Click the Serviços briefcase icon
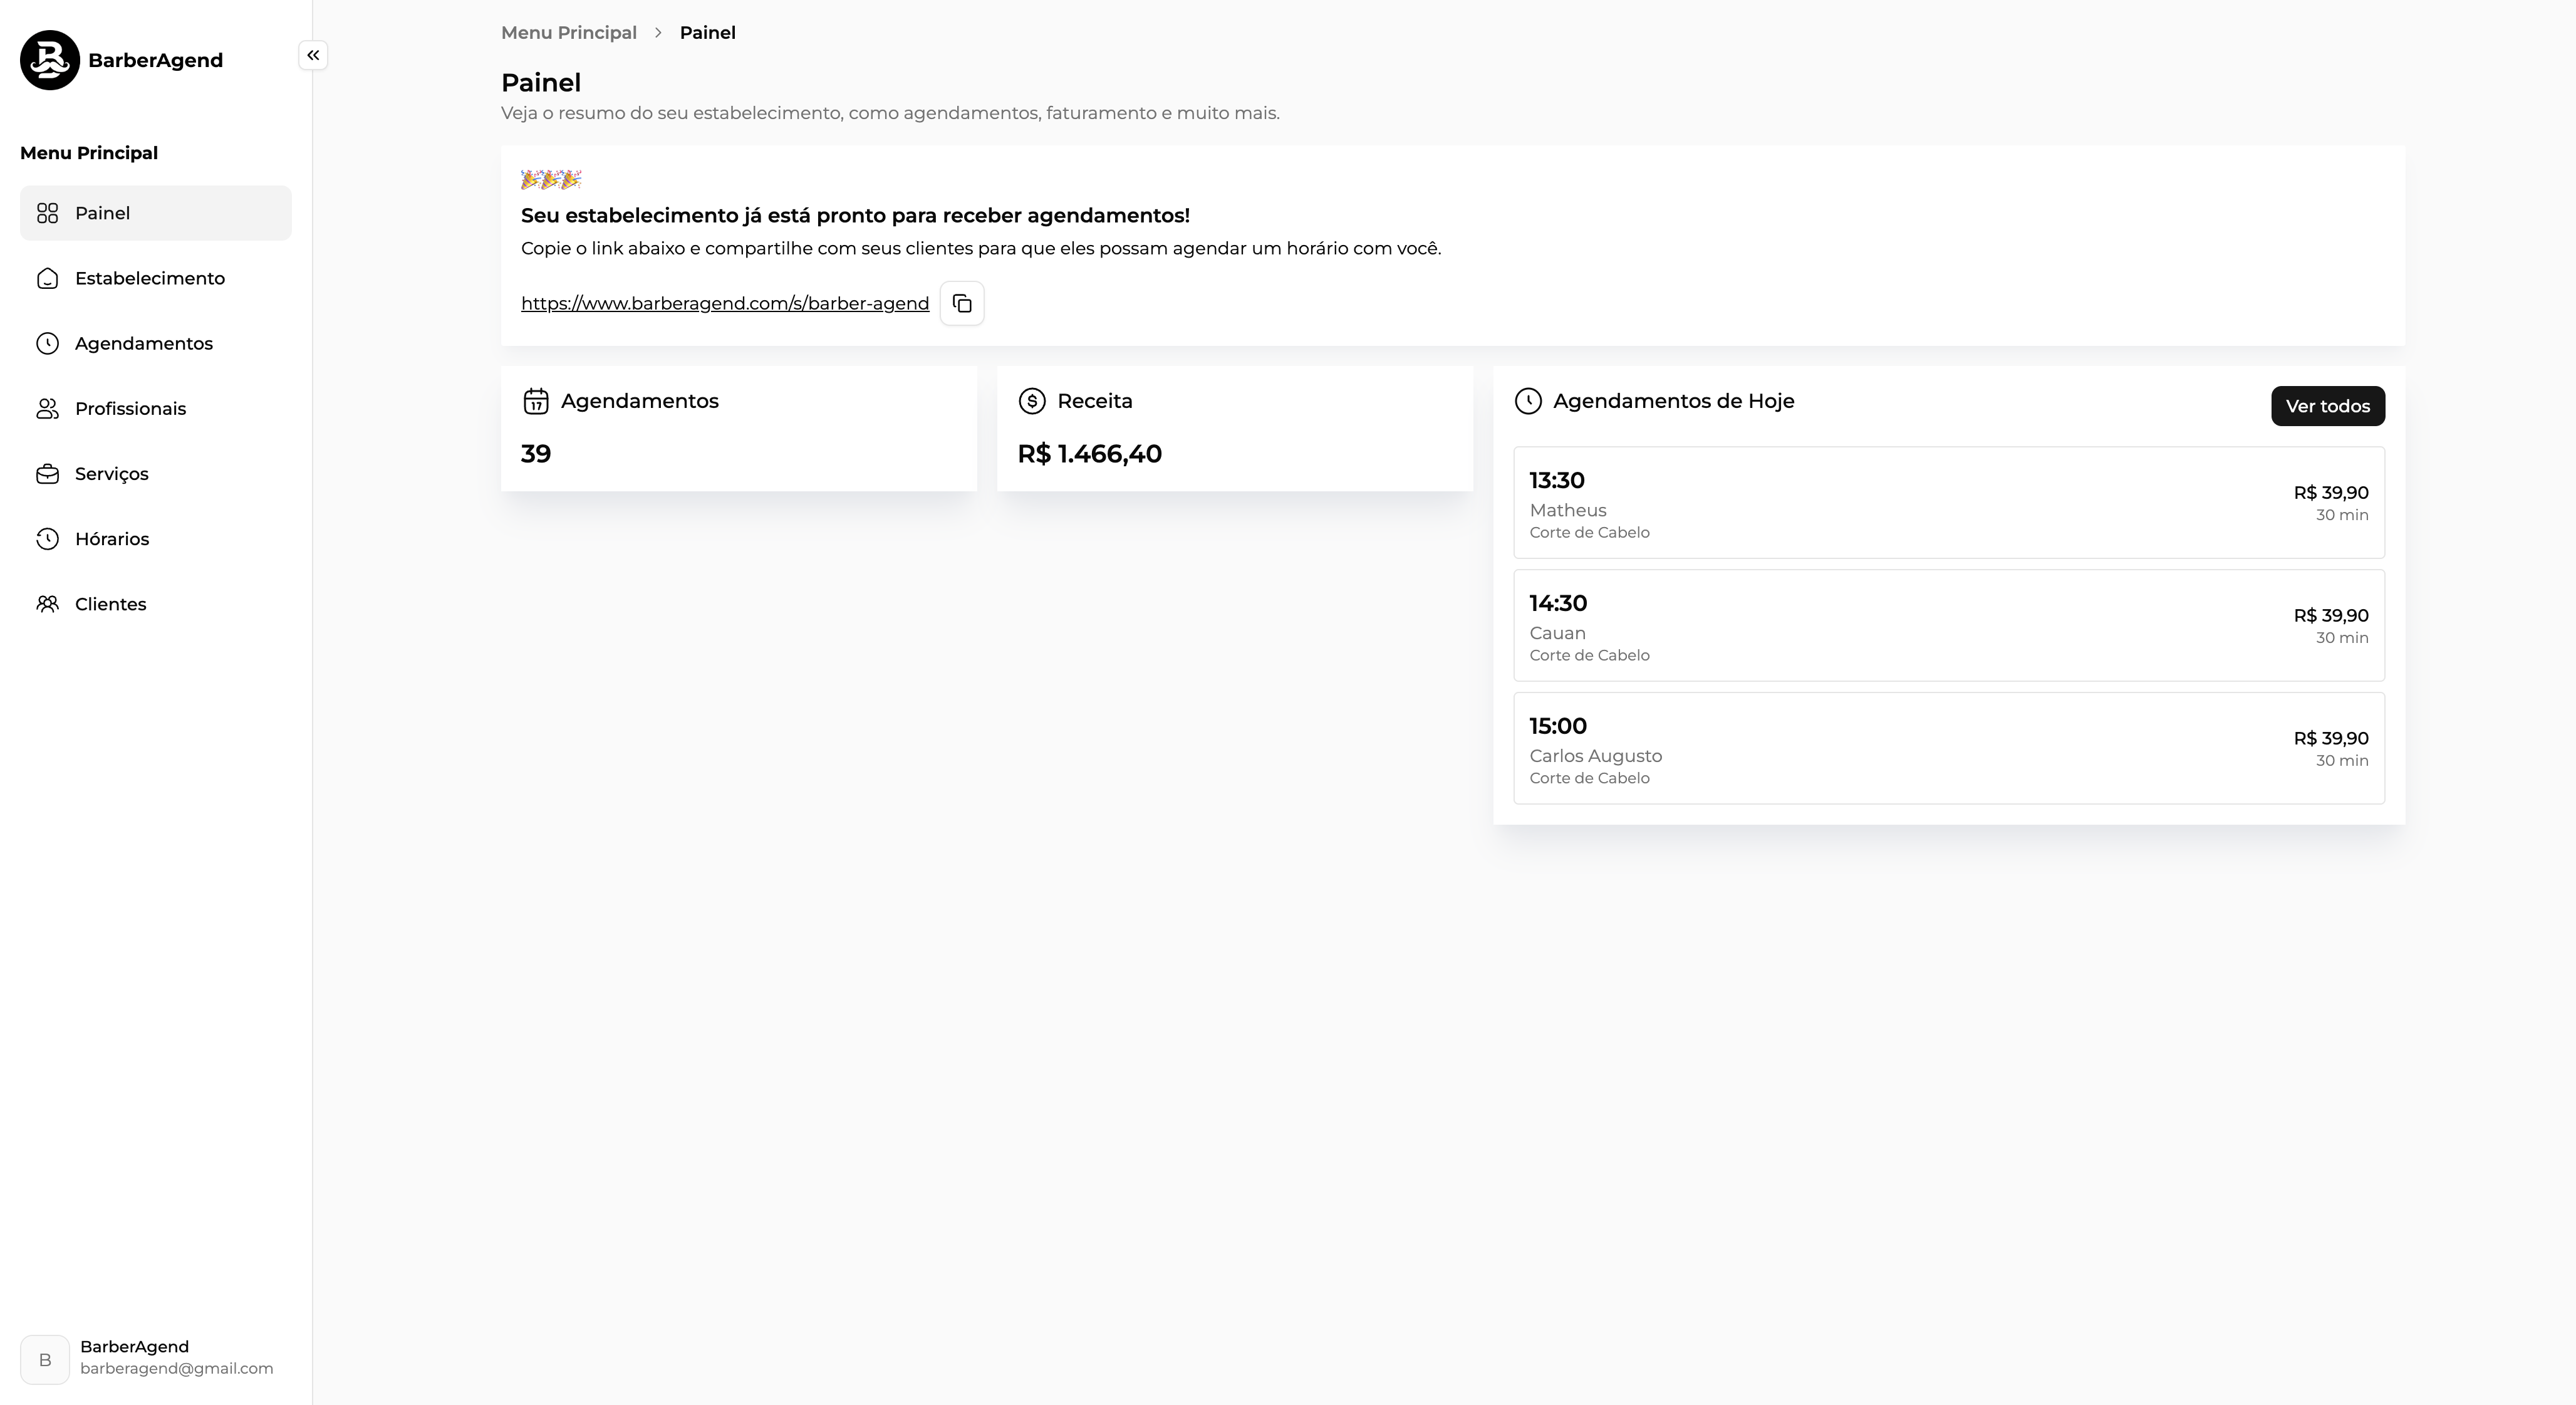 [47, 474]
